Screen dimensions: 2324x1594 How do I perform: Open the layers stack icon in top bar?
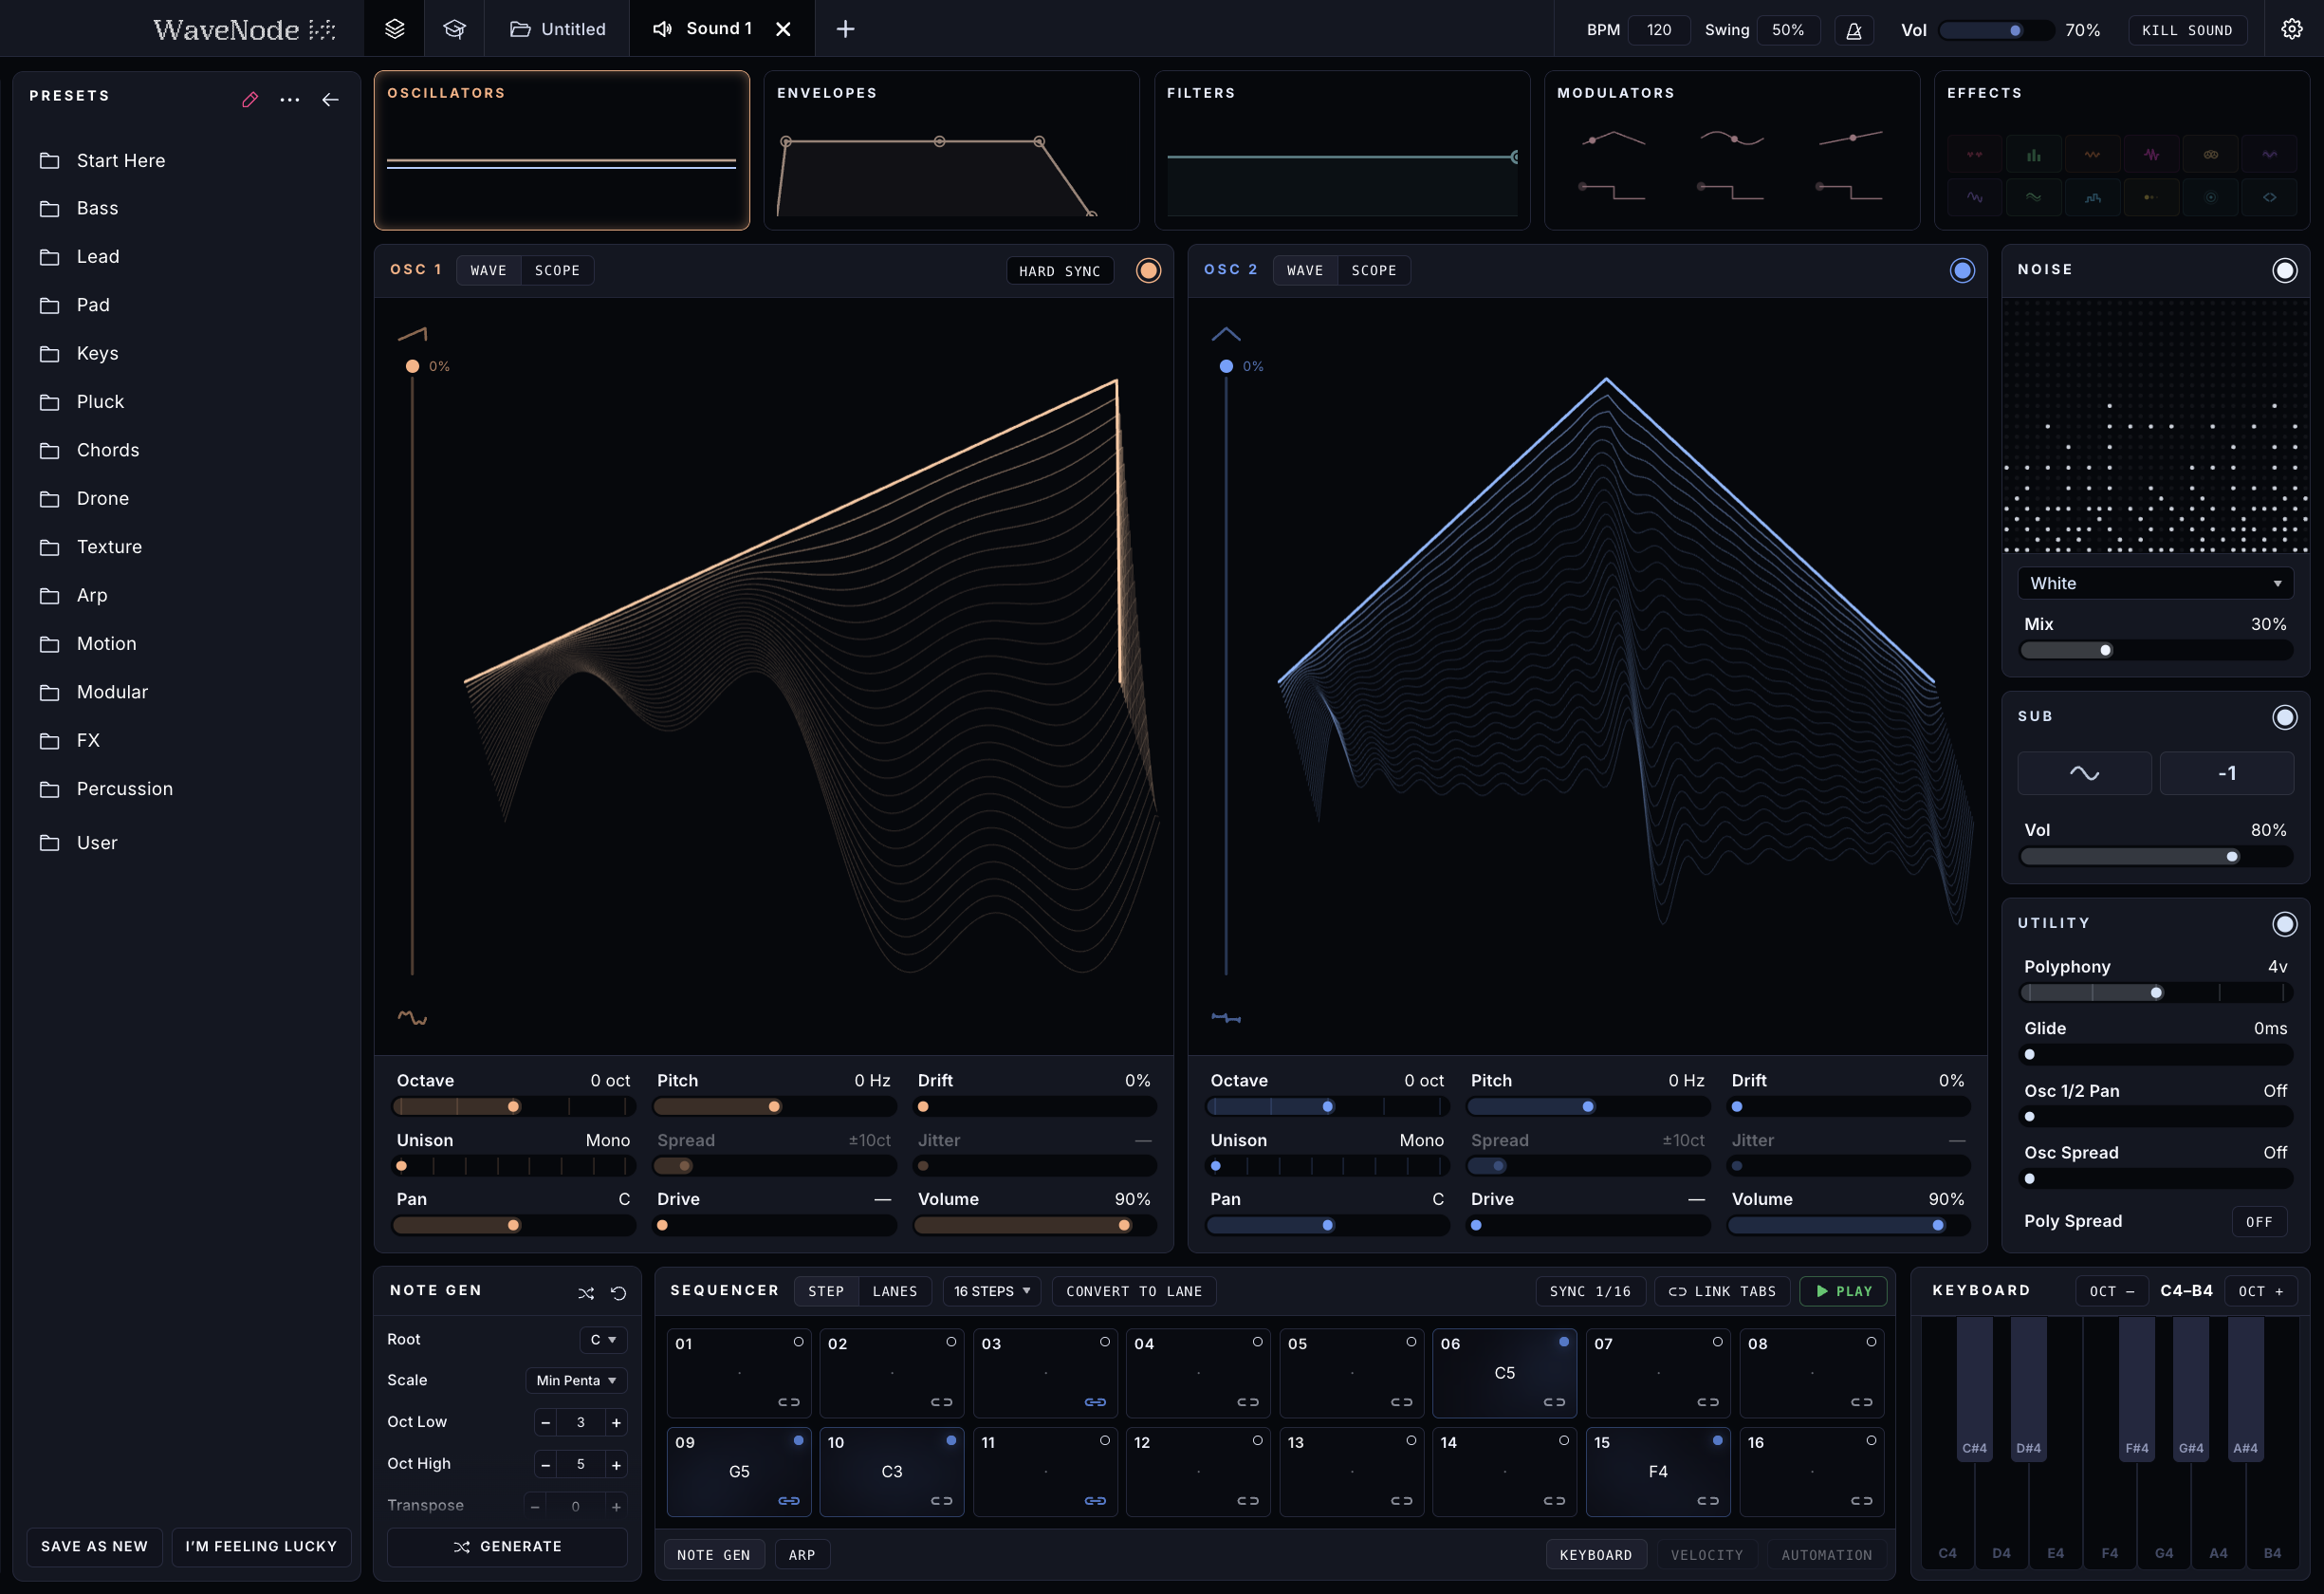(x=394, y=29)
